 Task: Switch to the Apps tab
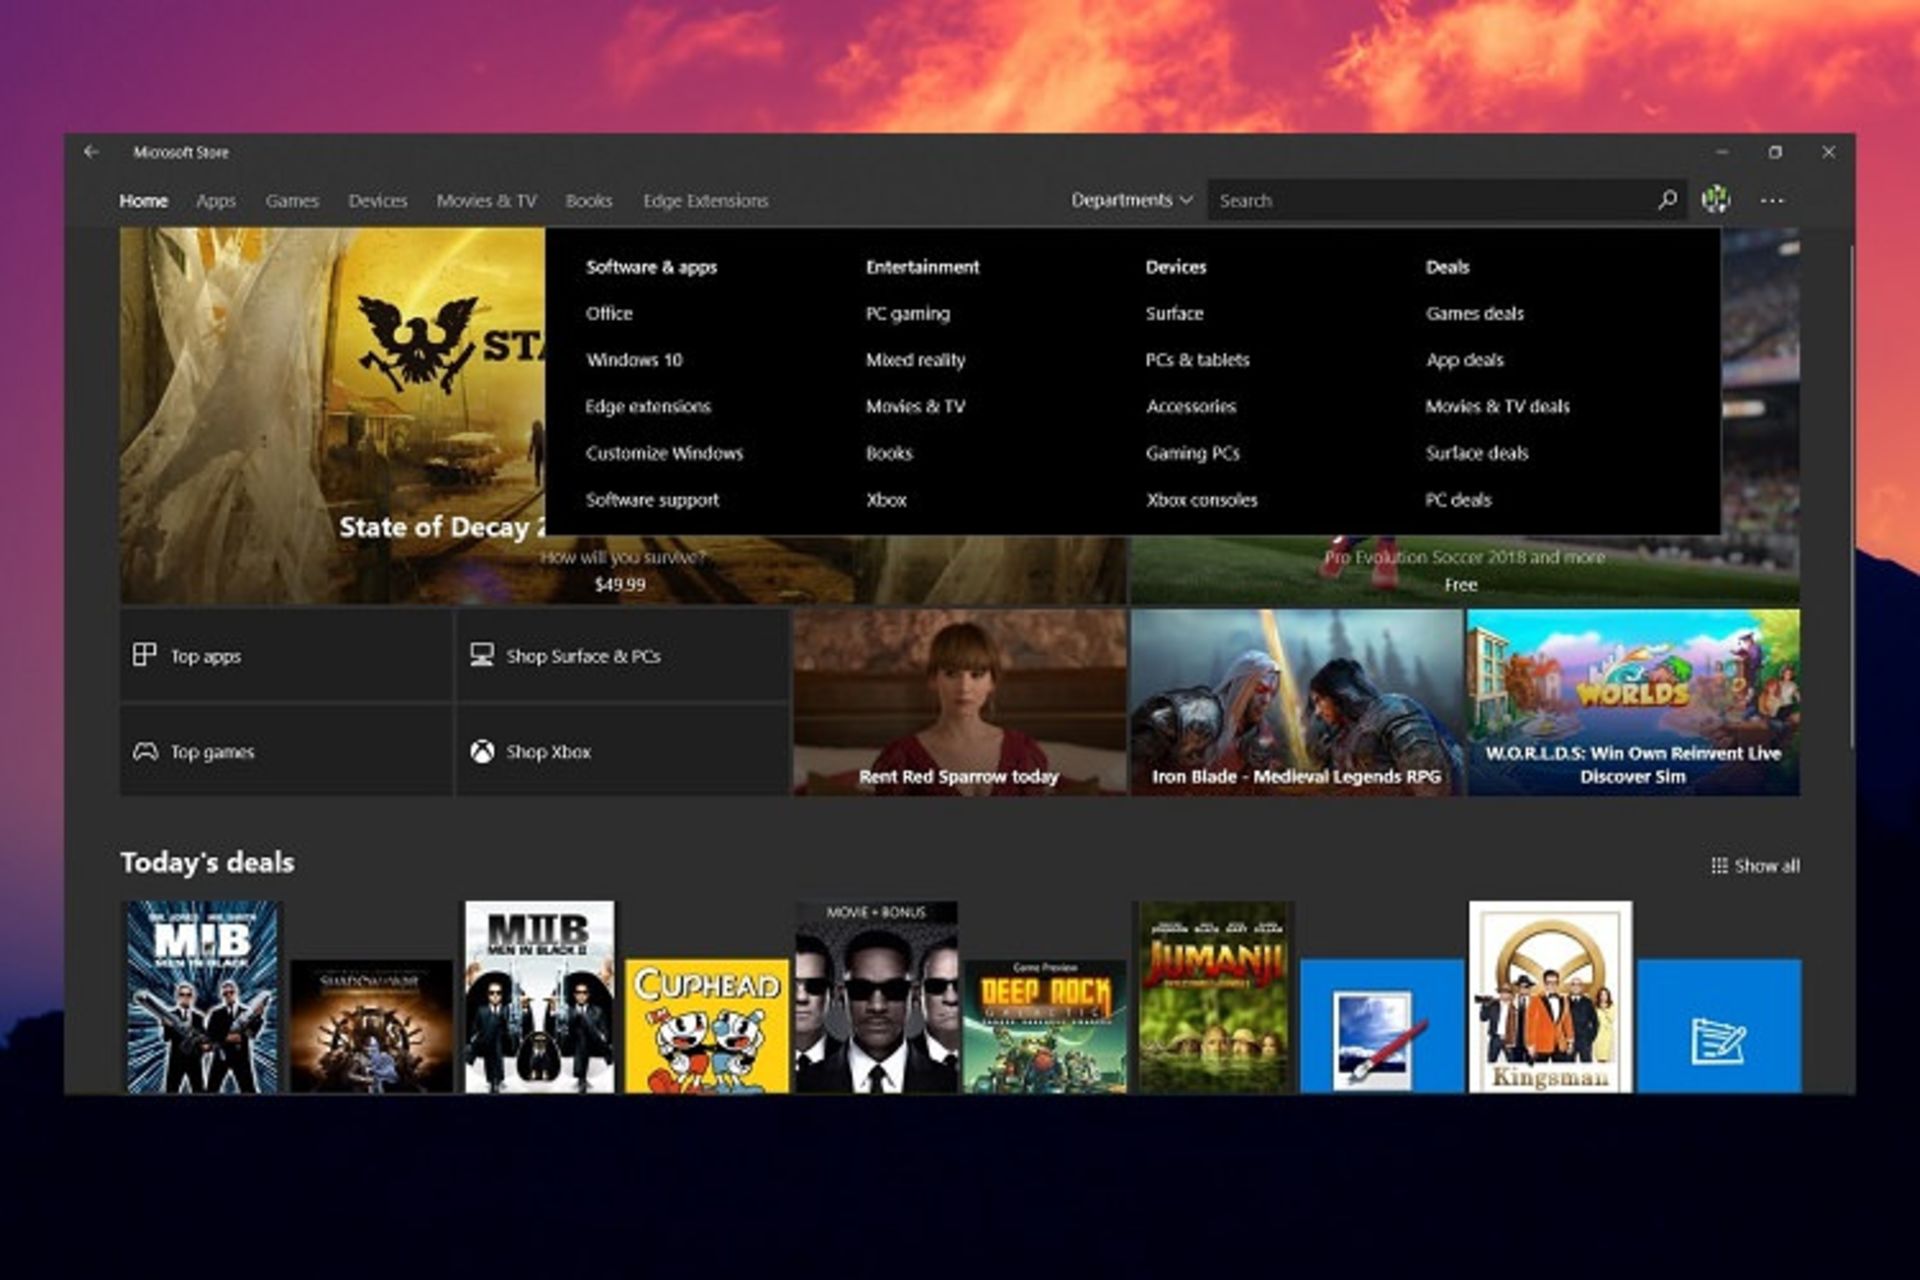tap(216, 201)
